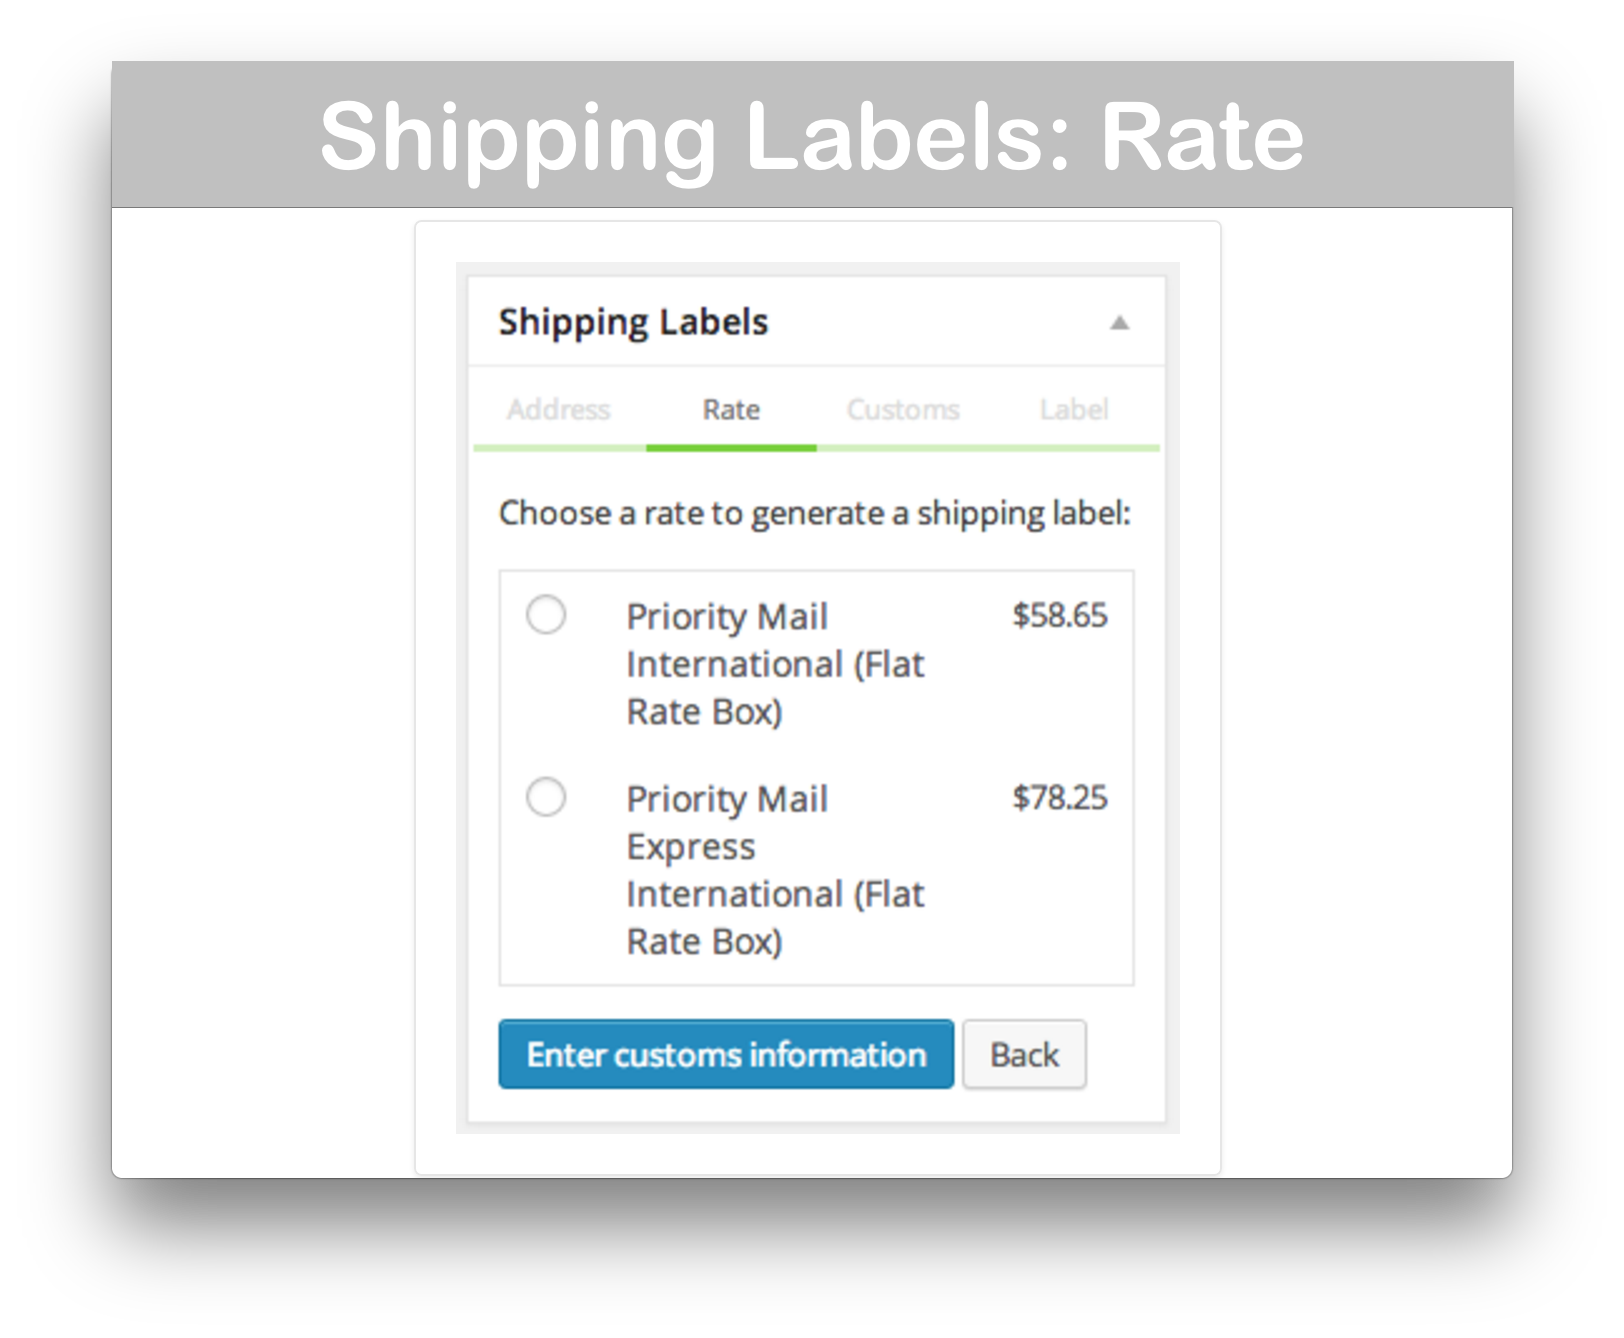Switch to the Label tab
This screenshot has height=1338, width=1624.
(x=1073, y=409)
